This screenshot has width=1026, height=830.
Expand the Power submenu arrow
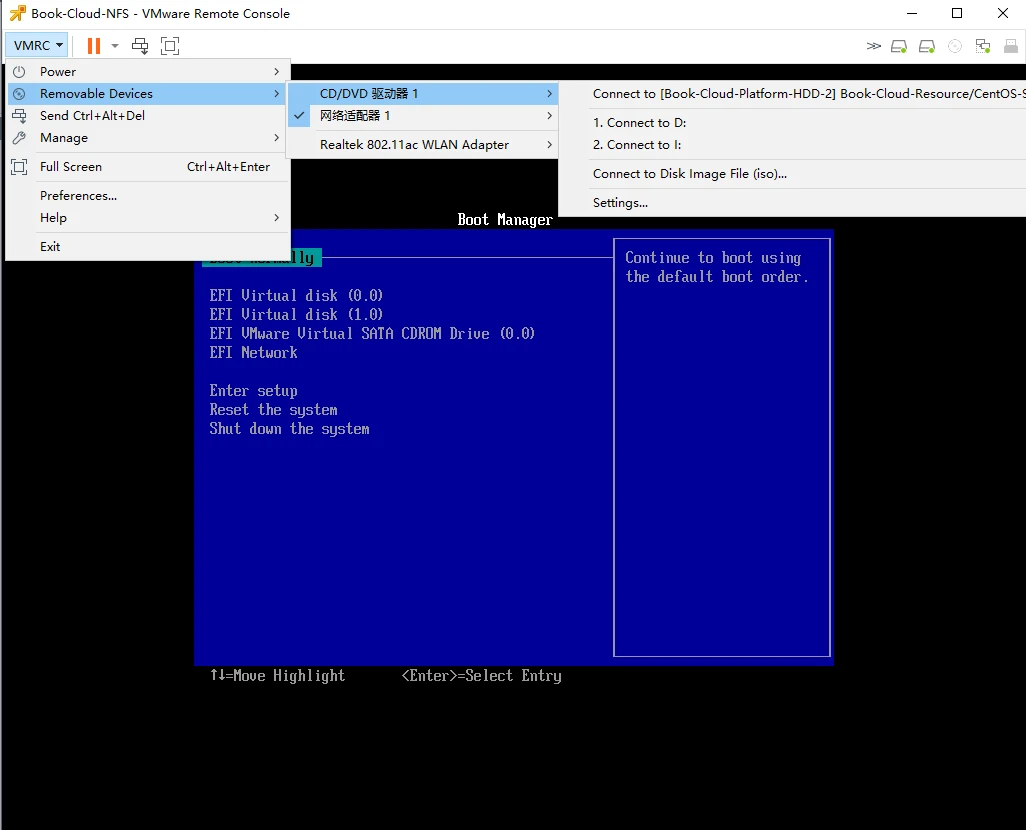[x=277, y=71]
